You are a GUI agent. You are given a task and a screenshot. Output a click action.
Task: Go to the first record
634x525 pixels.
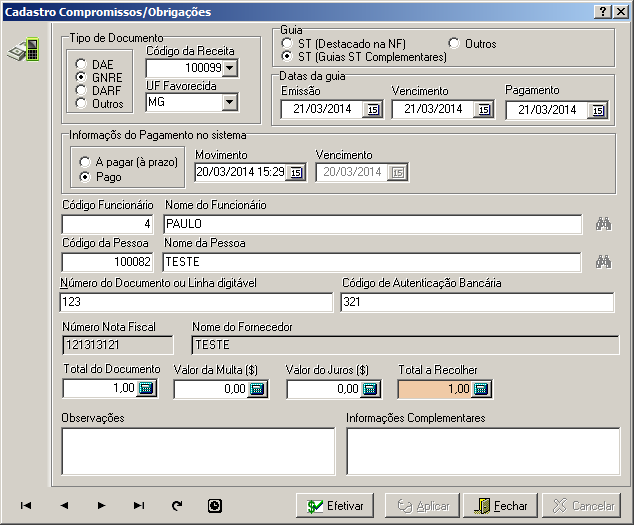[26, 506]
